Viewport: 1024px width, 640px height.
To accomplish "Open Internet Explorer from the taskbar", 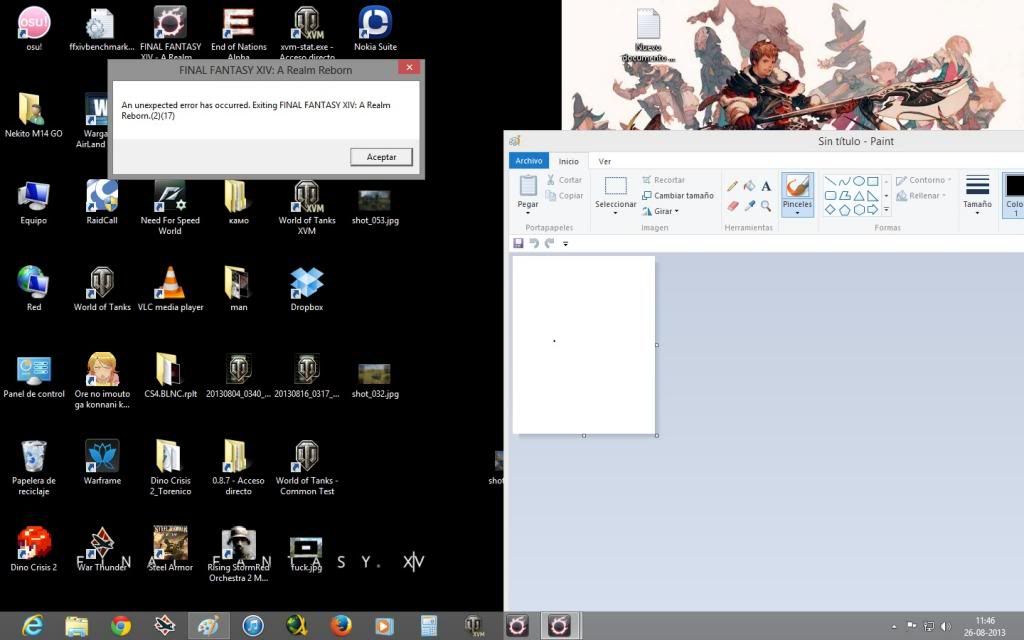I will pos(32,626).
